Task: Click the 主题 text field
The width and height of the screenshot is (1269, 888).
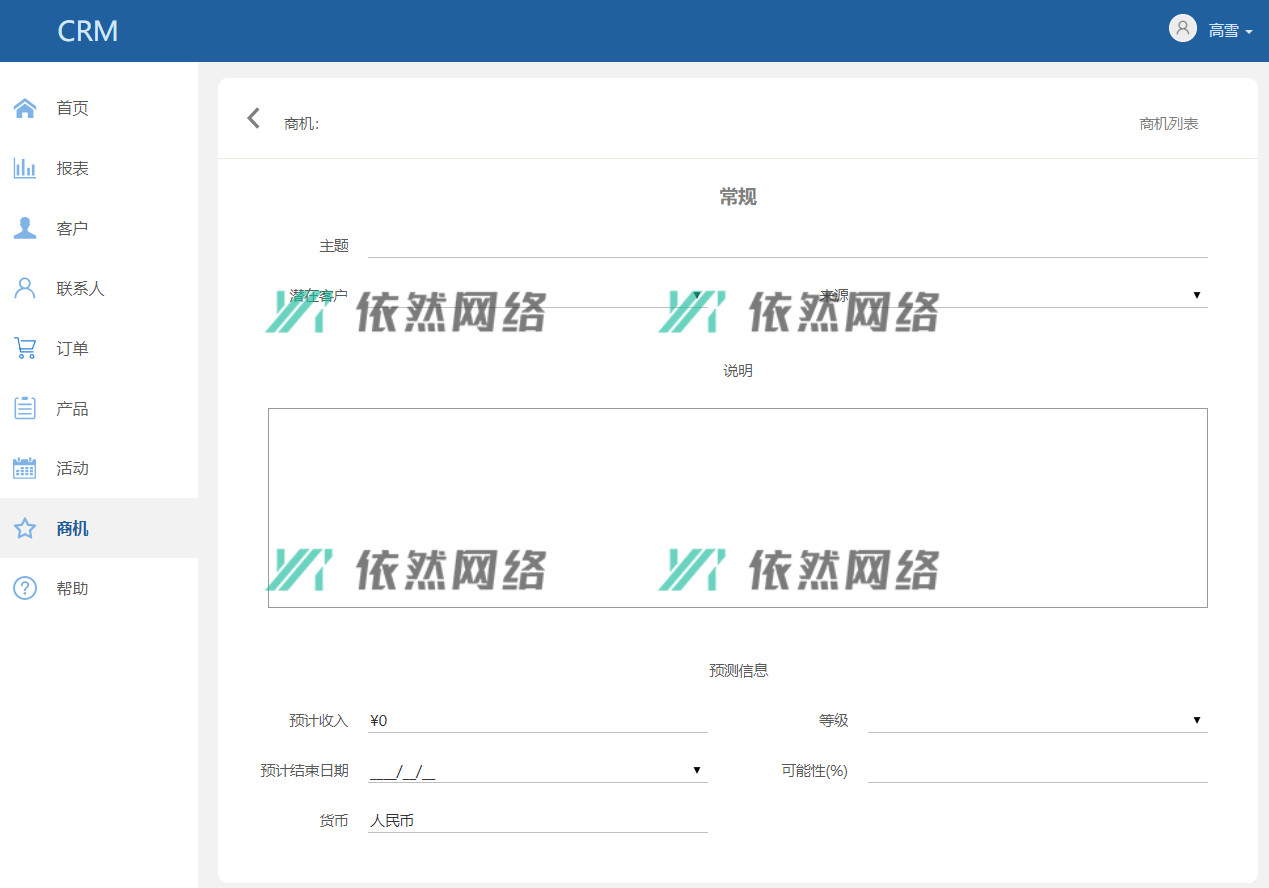Action: 787,245
